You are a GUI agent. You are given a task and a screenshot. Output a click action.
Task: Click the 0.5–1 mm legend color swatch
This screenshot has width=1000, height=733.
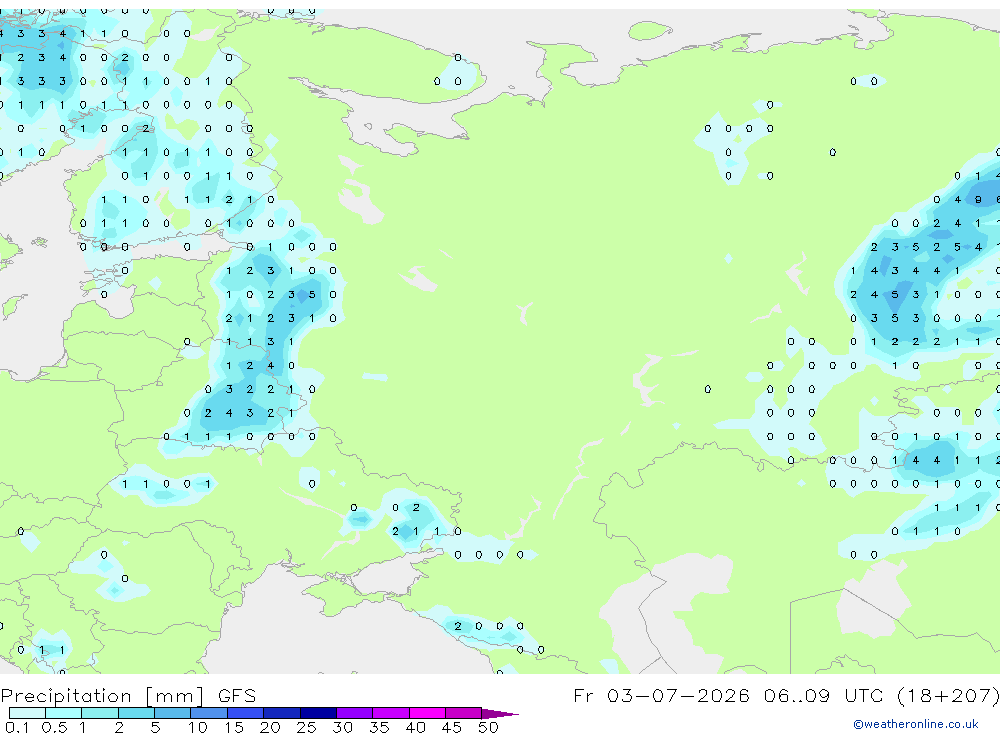click(x=64, y=713)
